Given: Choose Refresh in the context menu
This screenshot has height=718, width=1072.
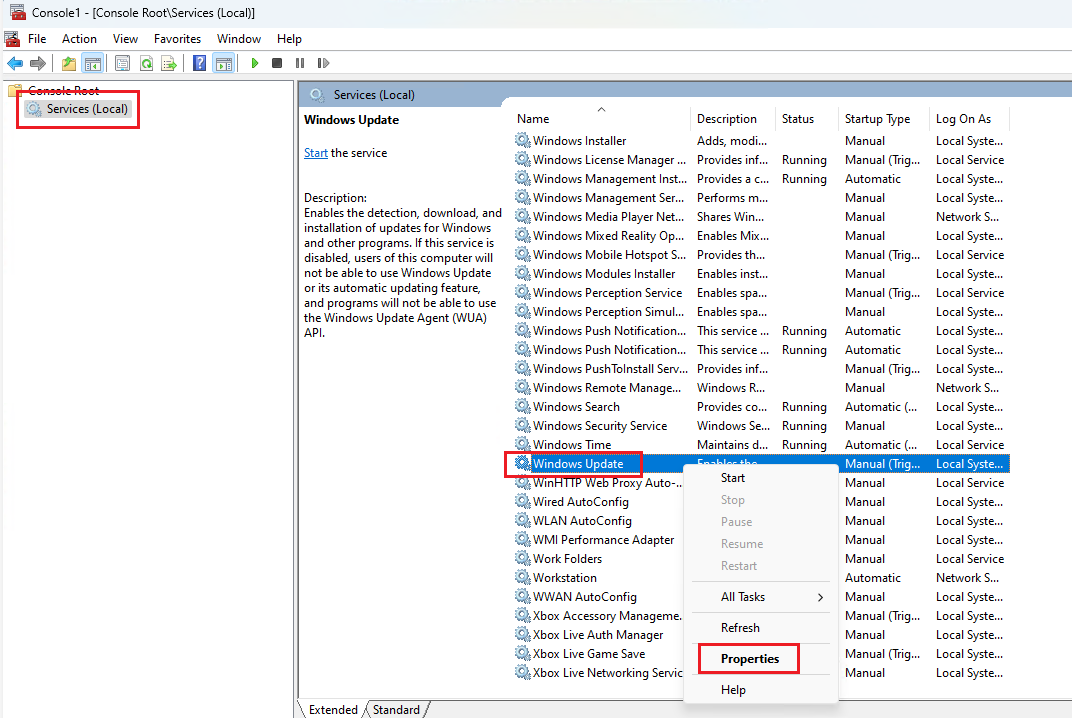Looking at the screenshot, I should (x=761, y=628).
